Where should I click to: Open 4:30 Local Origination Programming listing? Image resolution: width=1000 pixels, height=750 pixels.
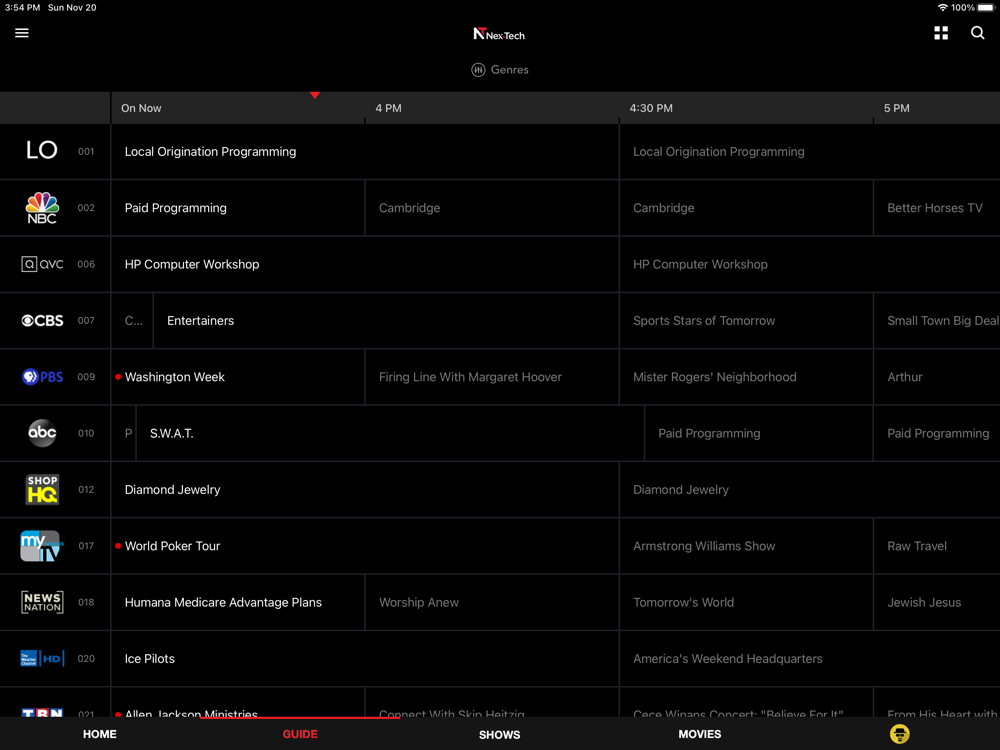coord(809,152)
